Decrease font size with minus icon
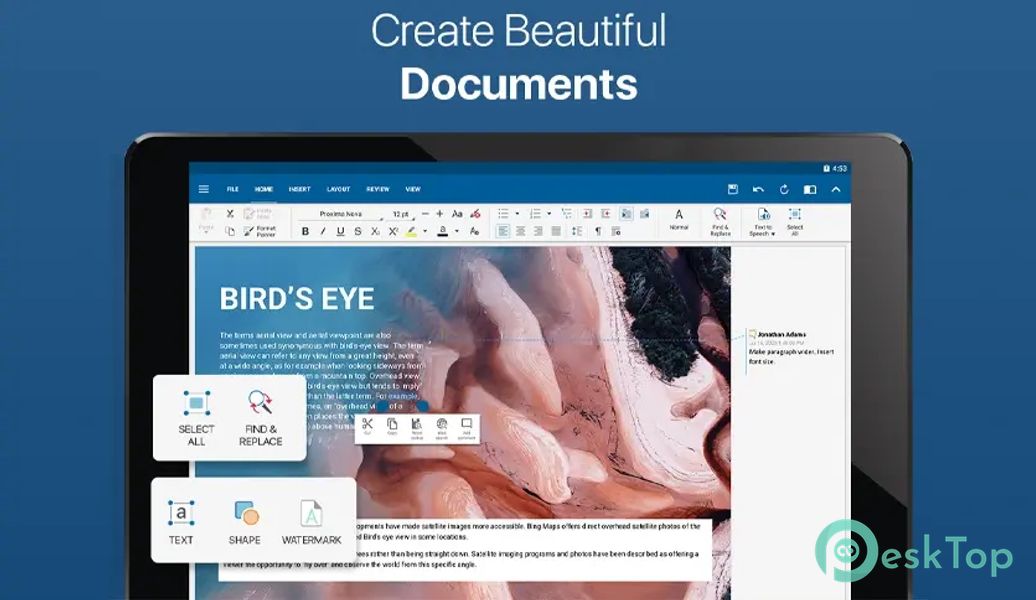This screenshot has height=600, width=1036. 425,213
